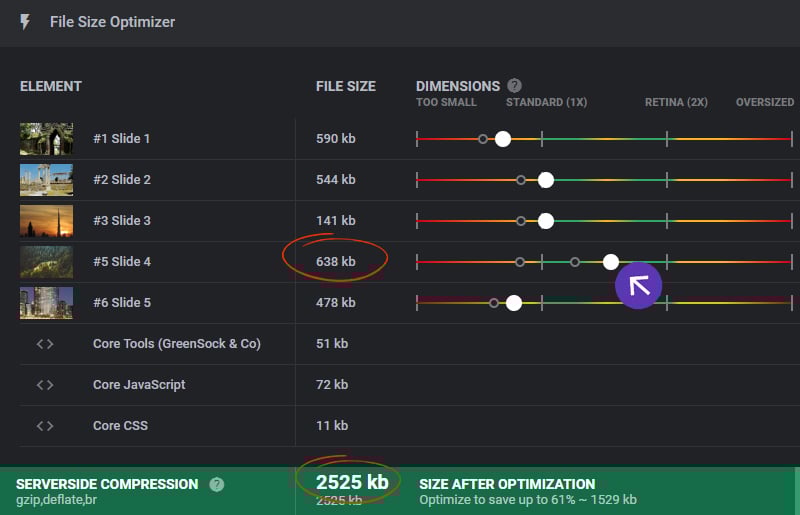Viewport: 800px width, 515px height.
Task: Click the white slider handle for Slide 4
Action: [x=611, y=262]
